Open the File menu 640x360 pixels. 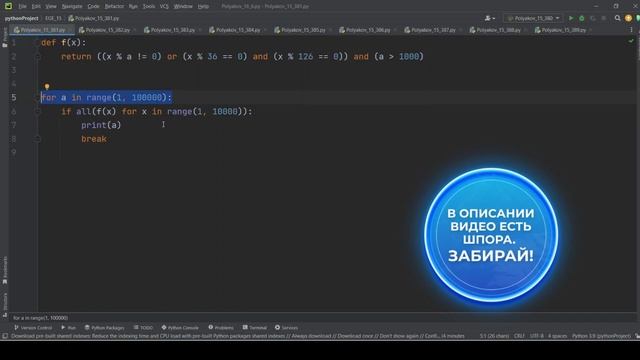click(22, 6)
